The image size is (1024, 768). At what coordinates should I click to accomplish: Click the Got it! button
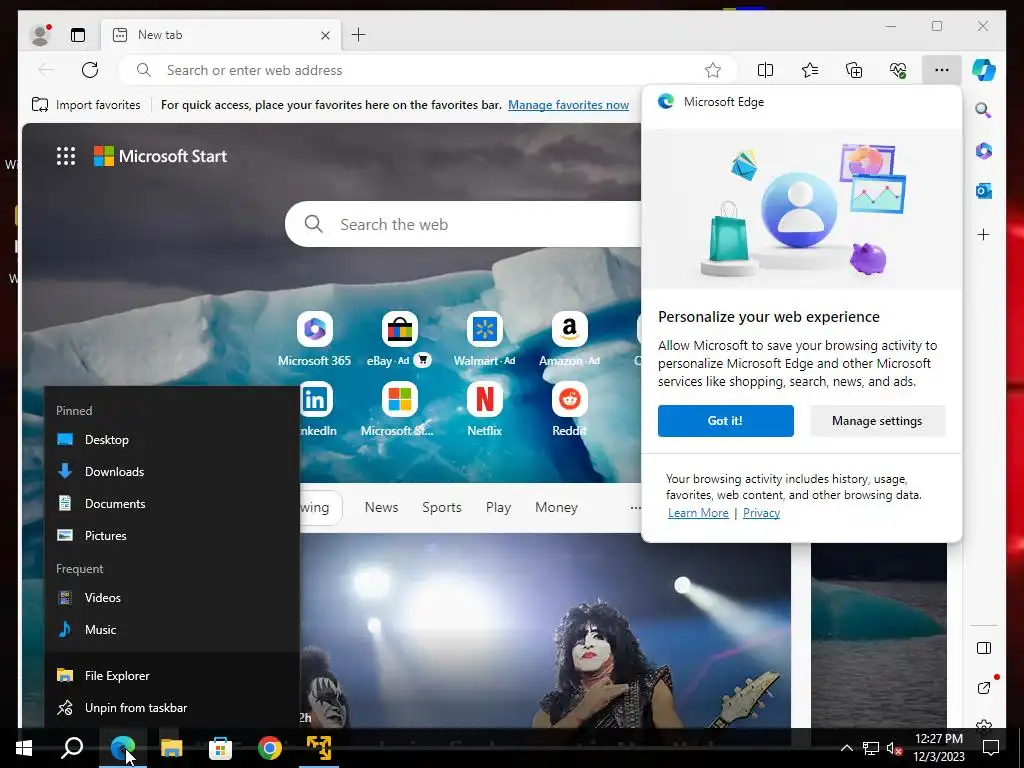[726, 421]
